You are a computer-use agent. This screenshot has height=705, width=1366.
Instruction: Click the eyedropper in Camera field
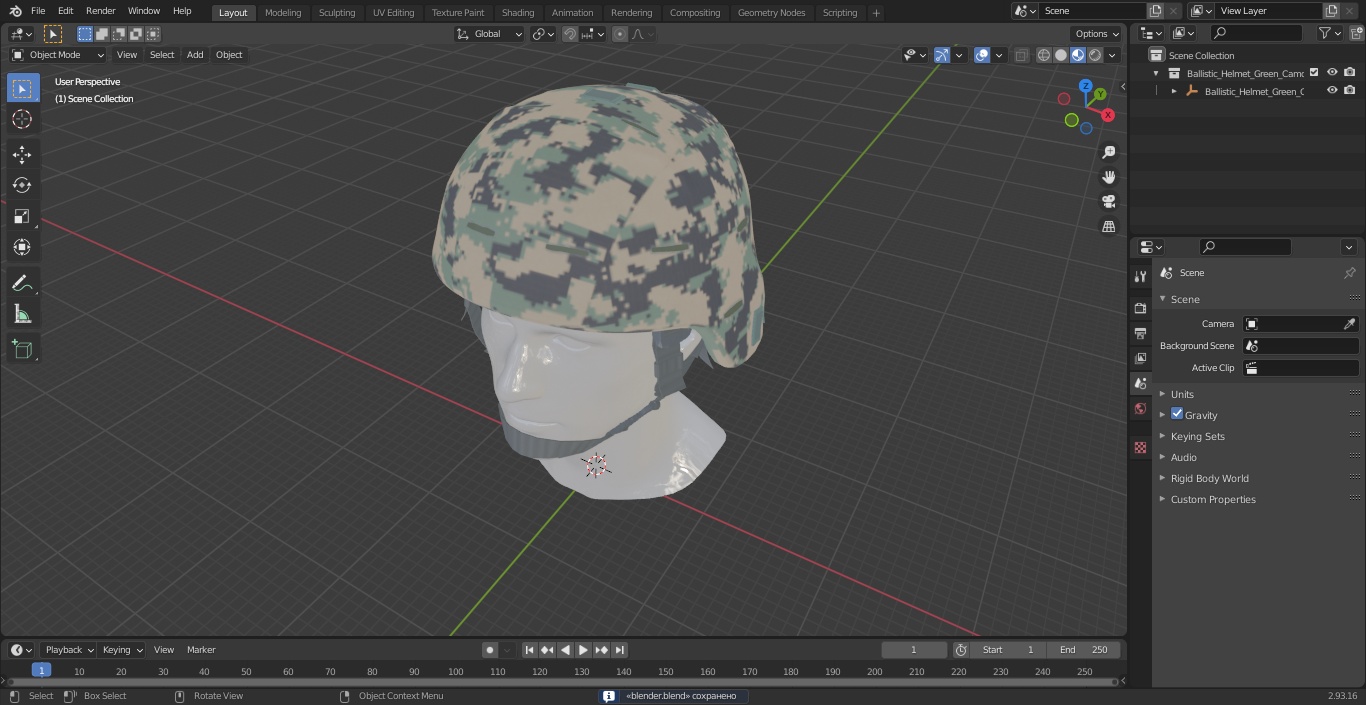(1349, 324)
